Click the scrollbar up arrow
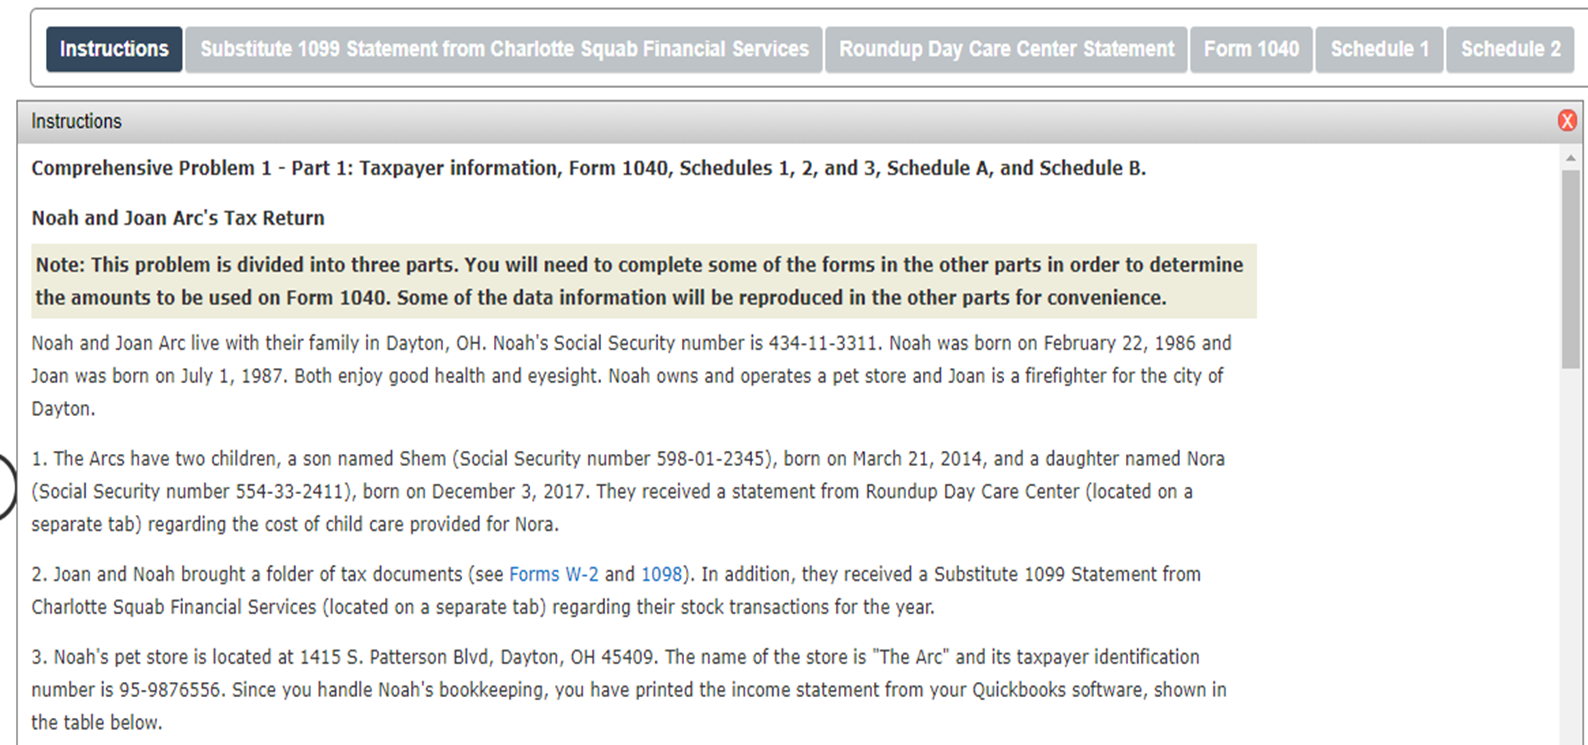1588x745 pixels. click(x=1568, y=156)
